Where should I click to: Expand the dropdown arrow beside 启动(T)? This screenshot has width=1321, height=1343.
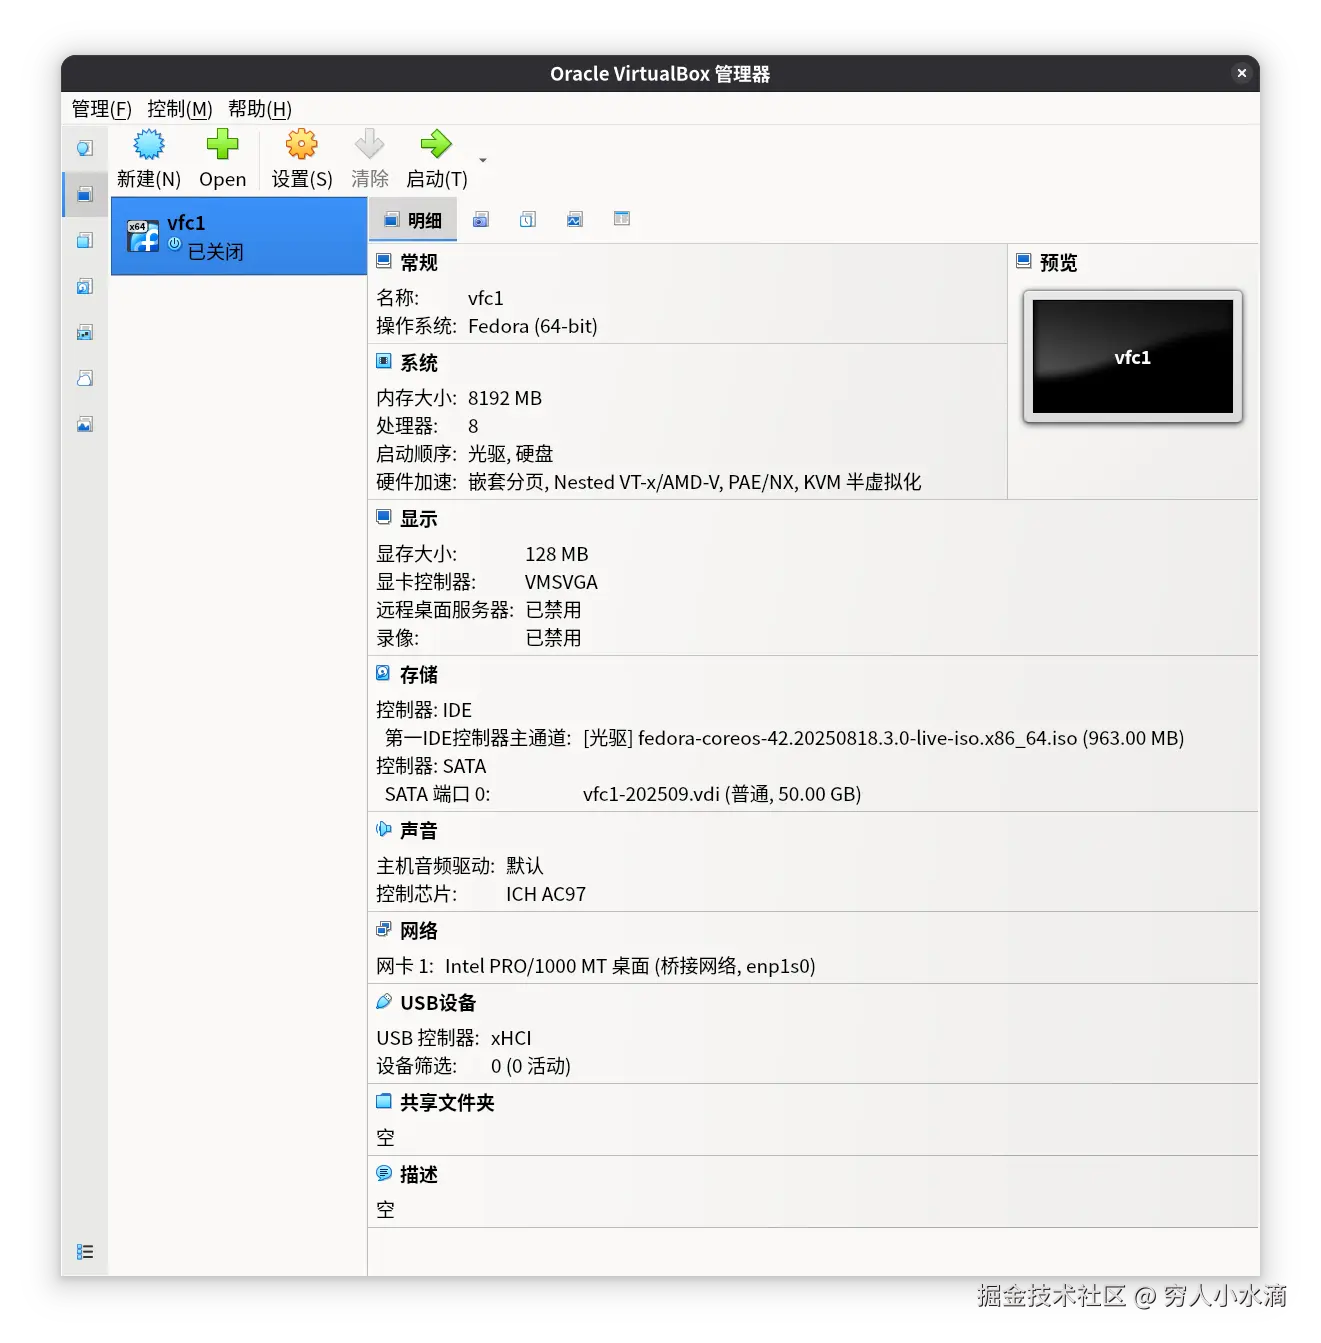[483, 160]
